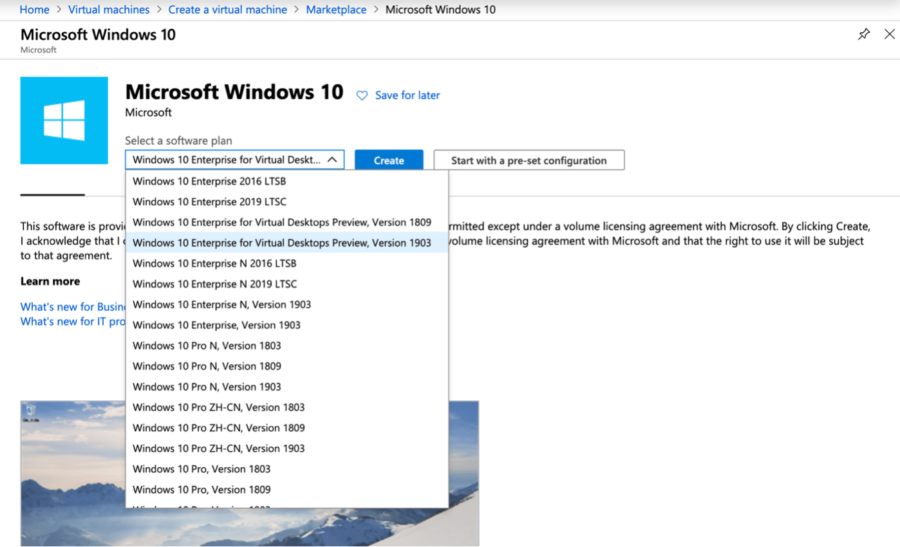Select Windows 10 Enterprise N 2016 LTSB
The height and width of the screenshot is (547, 900).
(x=287, y=263)
